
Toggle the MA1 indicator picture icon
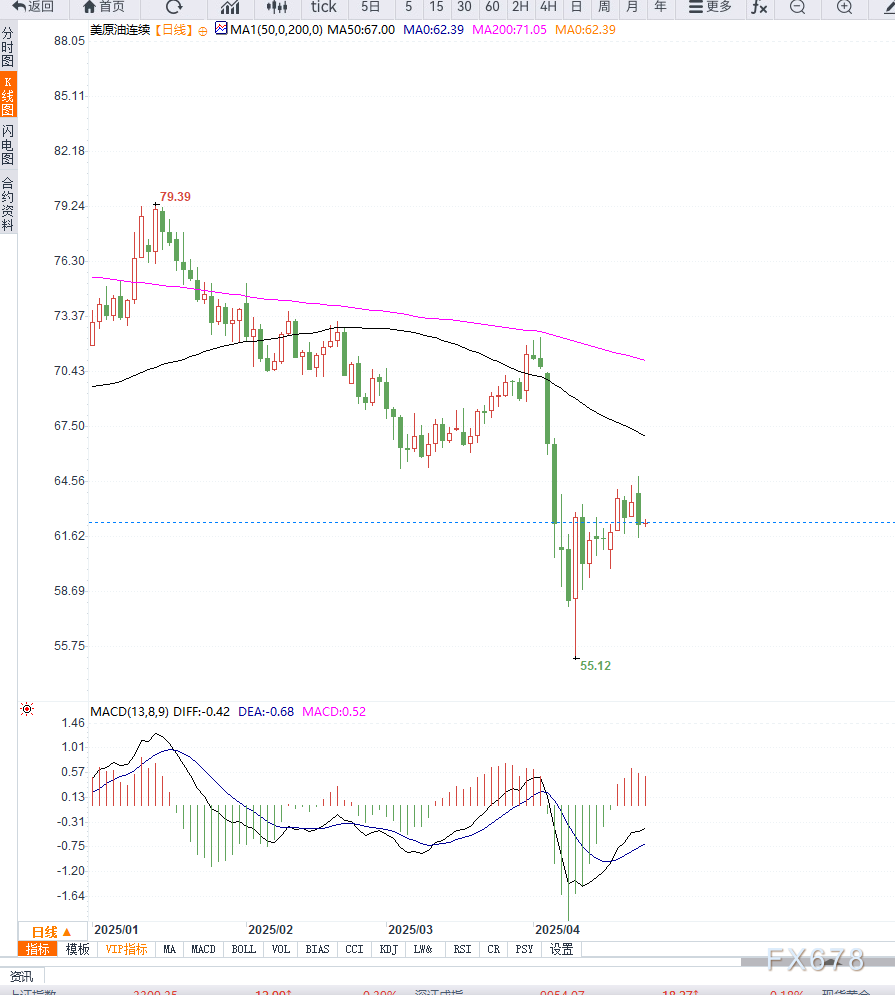click(x=221, y=29)
